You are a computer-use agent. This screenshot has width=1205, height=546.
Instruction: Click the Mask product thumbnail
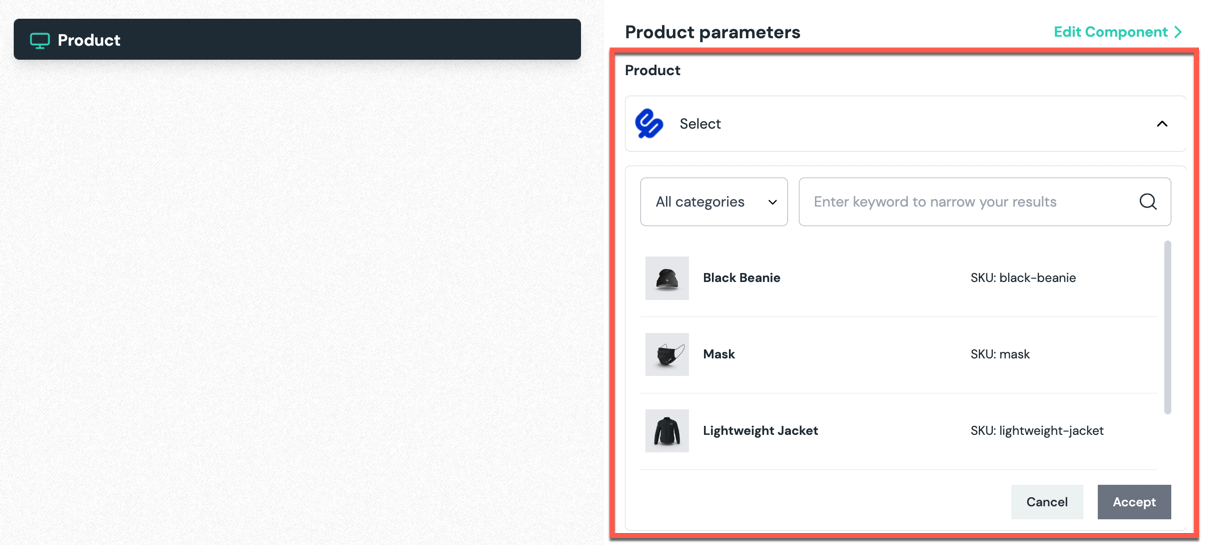[x=667, y=355]
